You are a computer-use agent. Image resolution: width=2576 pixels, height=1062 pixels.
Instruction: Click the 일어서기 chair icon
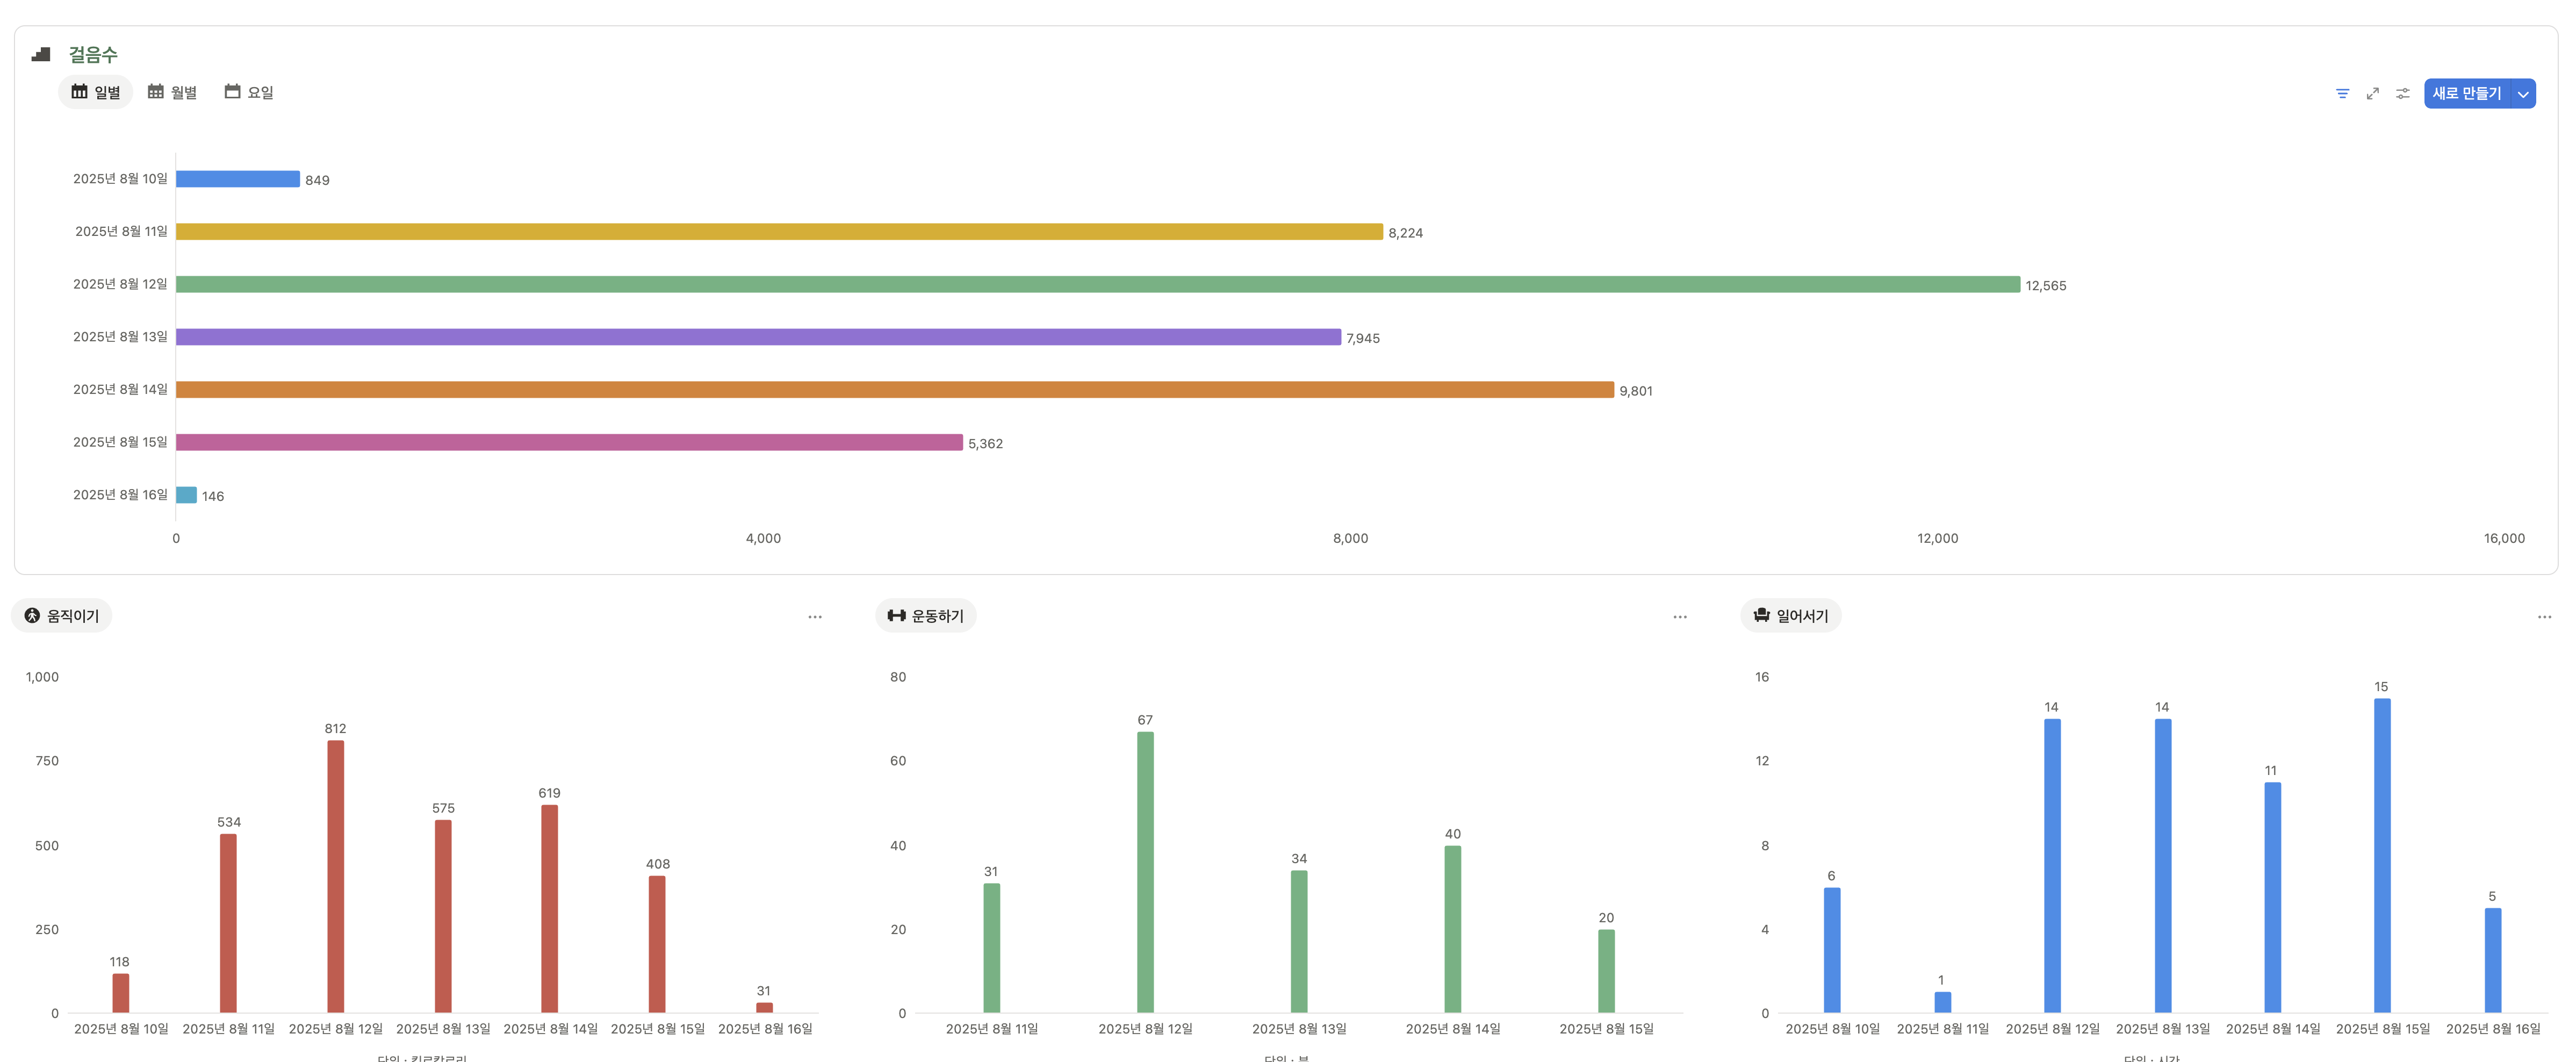1761,615
